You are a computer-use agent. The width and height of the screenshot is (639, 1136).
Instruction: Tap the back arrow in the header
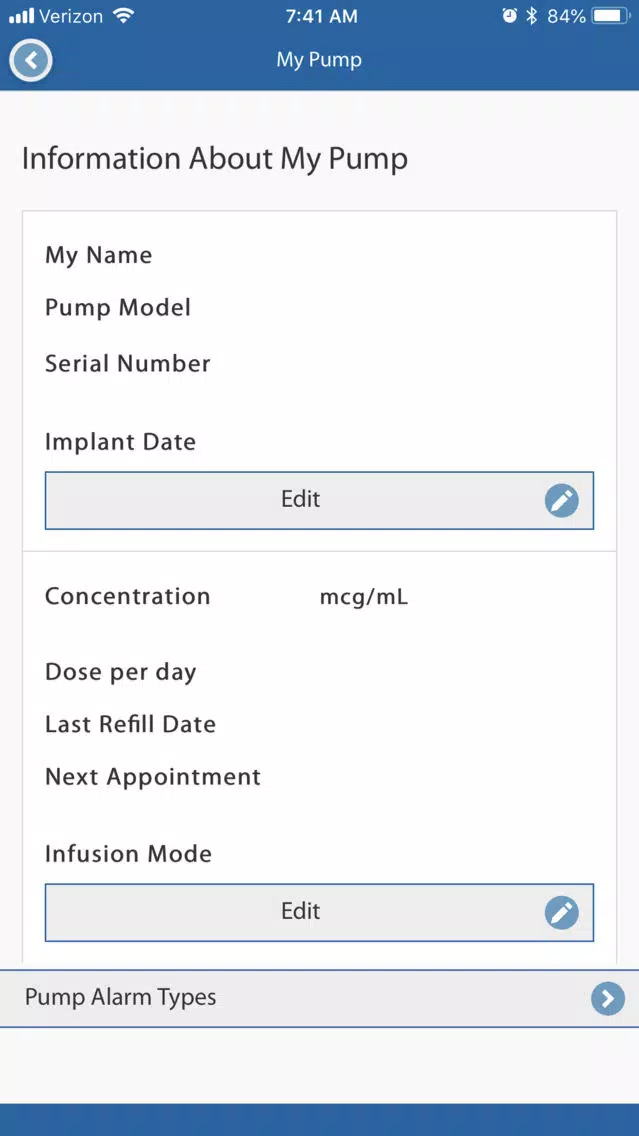coord(31,60)
